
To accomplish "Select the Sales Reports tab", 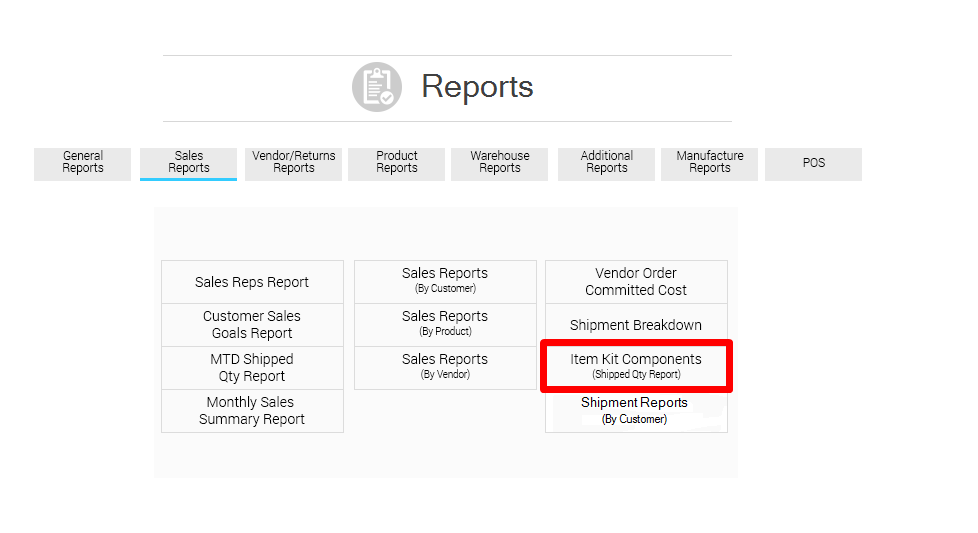I will [188, 163].
